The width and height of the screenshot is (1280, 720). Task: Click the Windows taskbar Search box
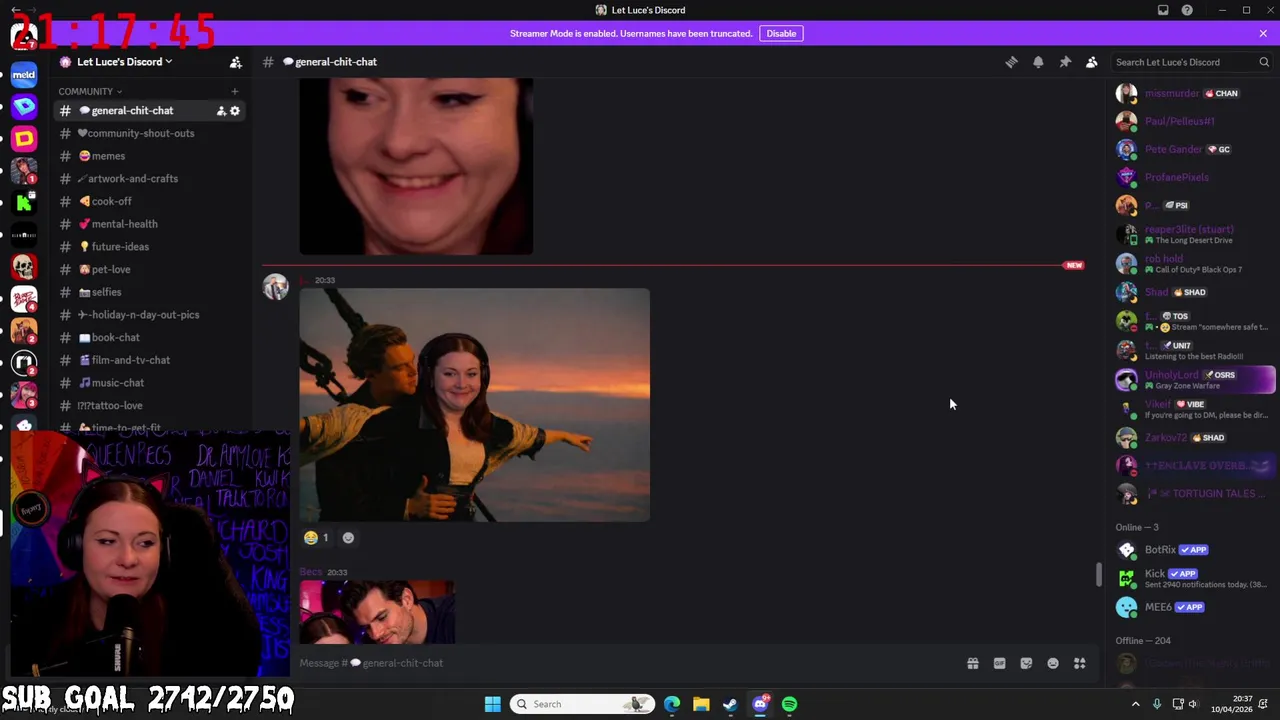(583, 704)
